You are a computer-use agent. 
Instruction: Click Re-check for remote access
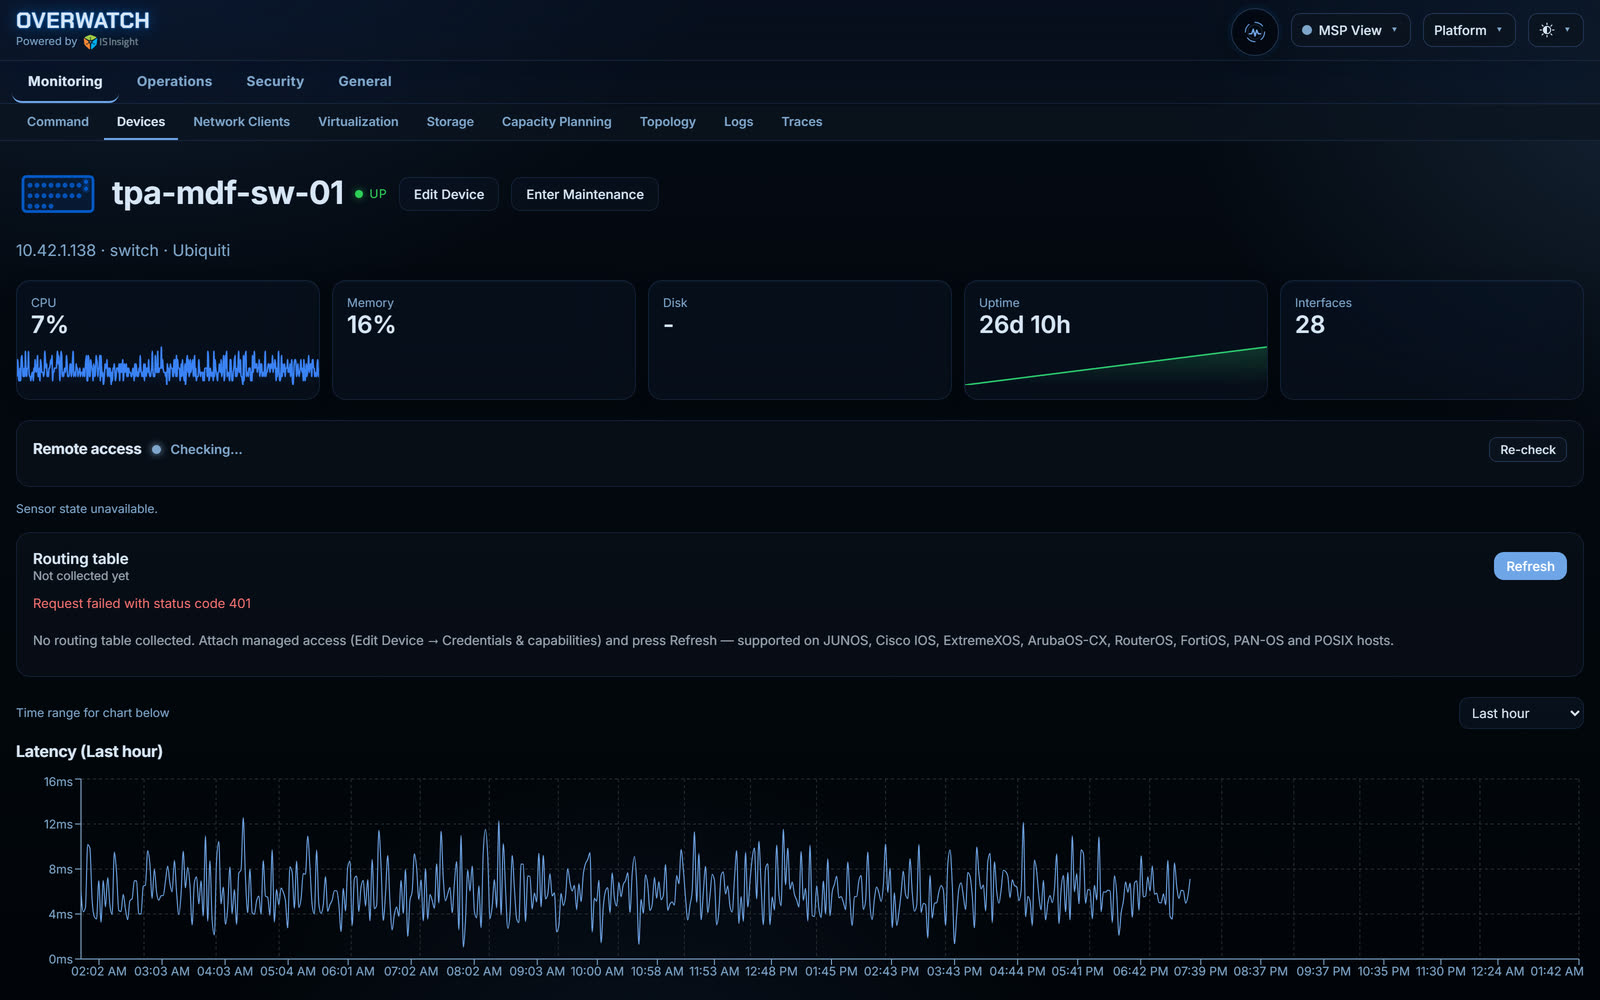1527,450
